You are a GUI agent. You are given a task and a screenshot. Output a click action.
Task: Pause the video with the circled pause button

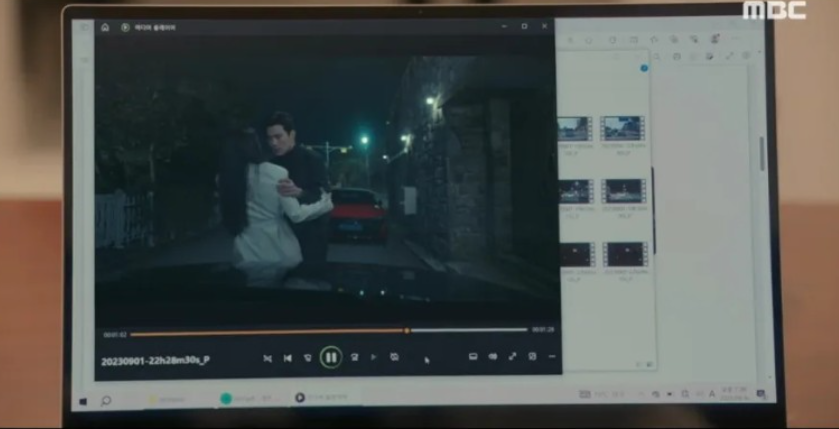click(331, 357)
